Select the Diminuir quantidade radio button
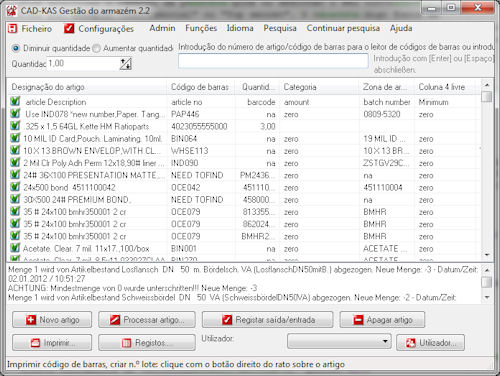 point(16,48)
